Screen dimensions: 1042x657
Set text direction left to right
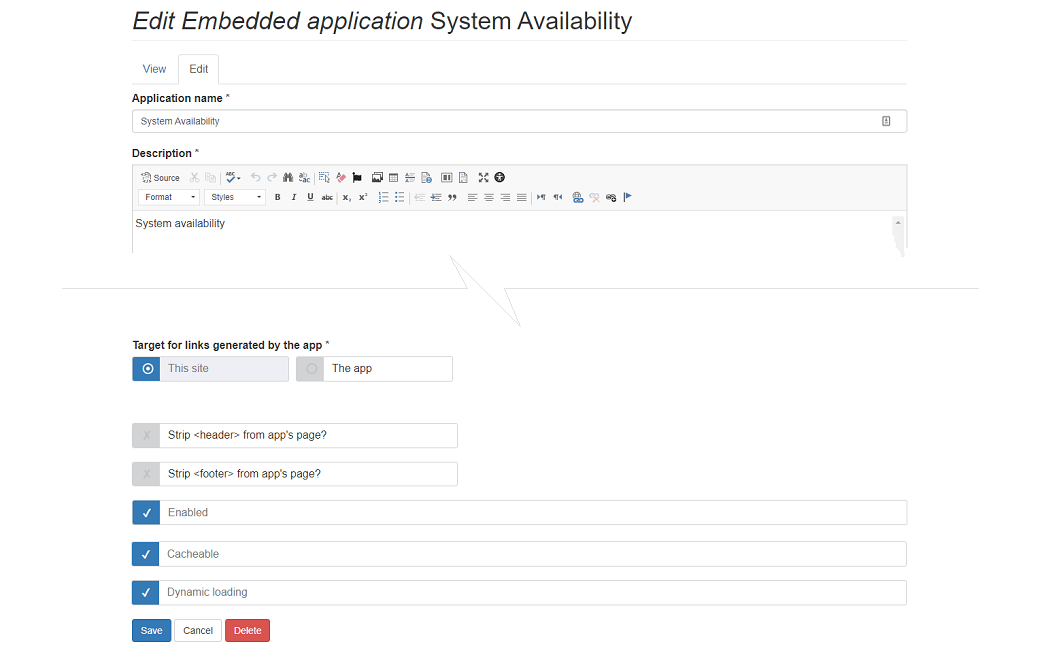click(541, 197)
